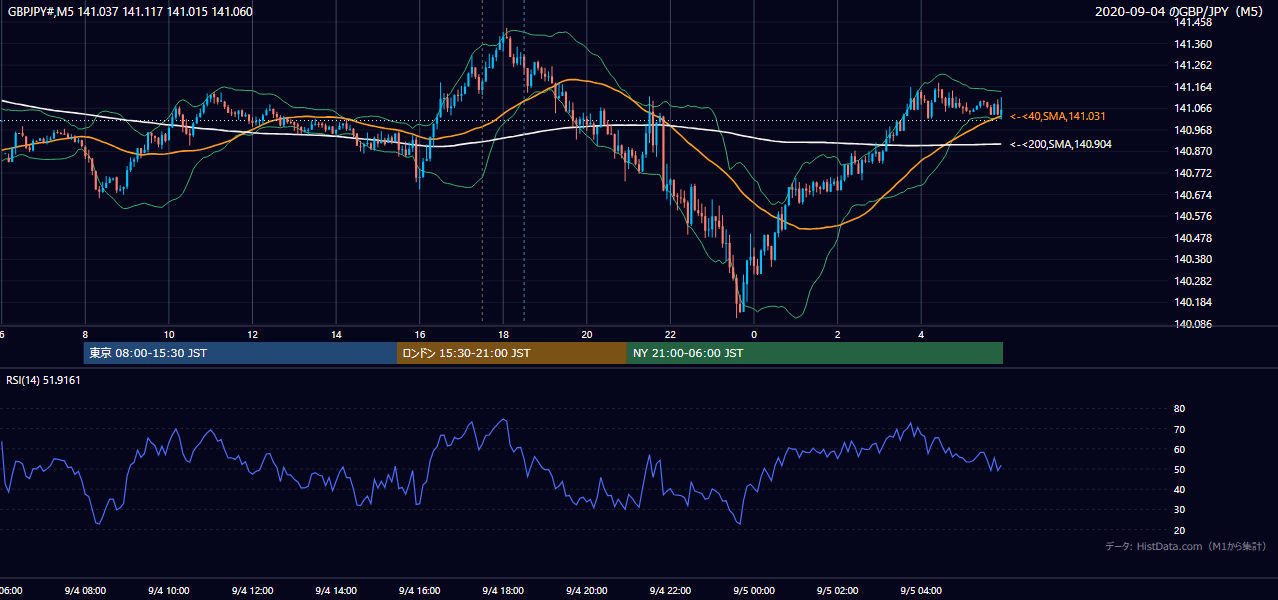Viewport: 1278px width, 600px height.
Task: Click price axis value 140.772
Action: tap(1194, 173)
